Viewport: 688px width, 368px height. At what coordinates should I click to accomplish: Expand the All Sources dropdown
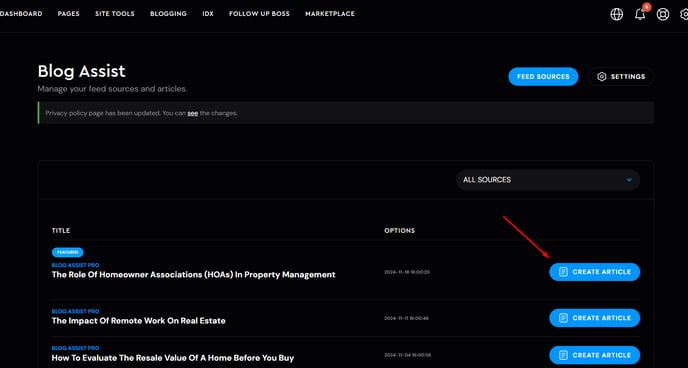548,180
